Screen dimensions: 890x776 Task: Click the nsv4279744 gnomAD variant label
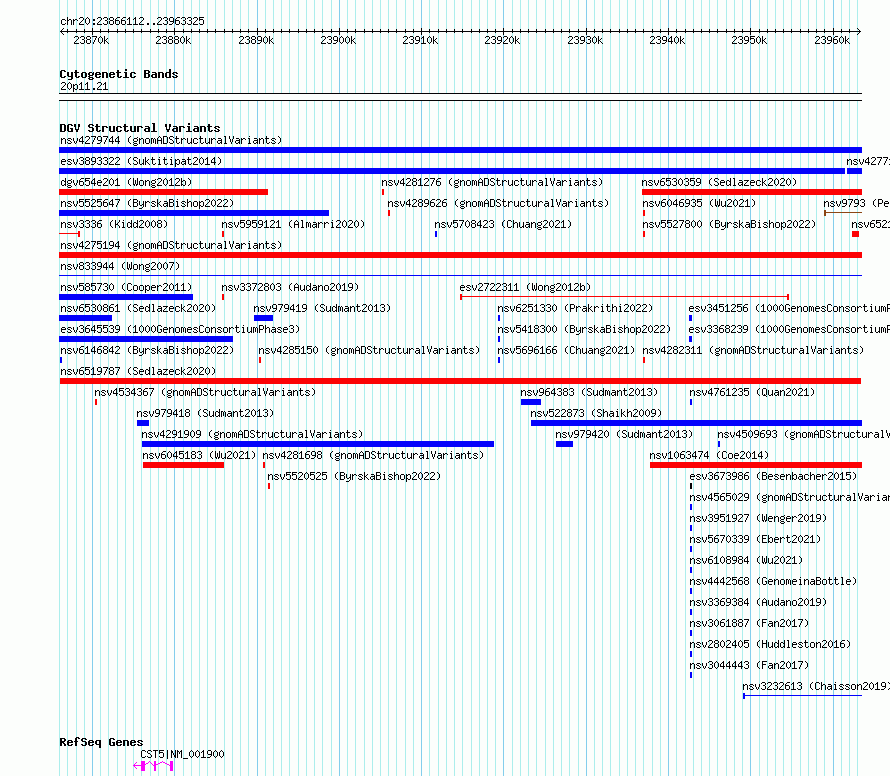171,140
